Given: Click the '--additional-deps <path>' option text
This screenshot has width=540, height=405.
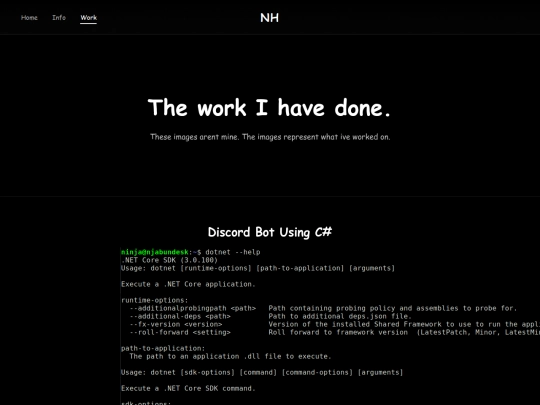Looking at the screenshot, I should 180,316.
